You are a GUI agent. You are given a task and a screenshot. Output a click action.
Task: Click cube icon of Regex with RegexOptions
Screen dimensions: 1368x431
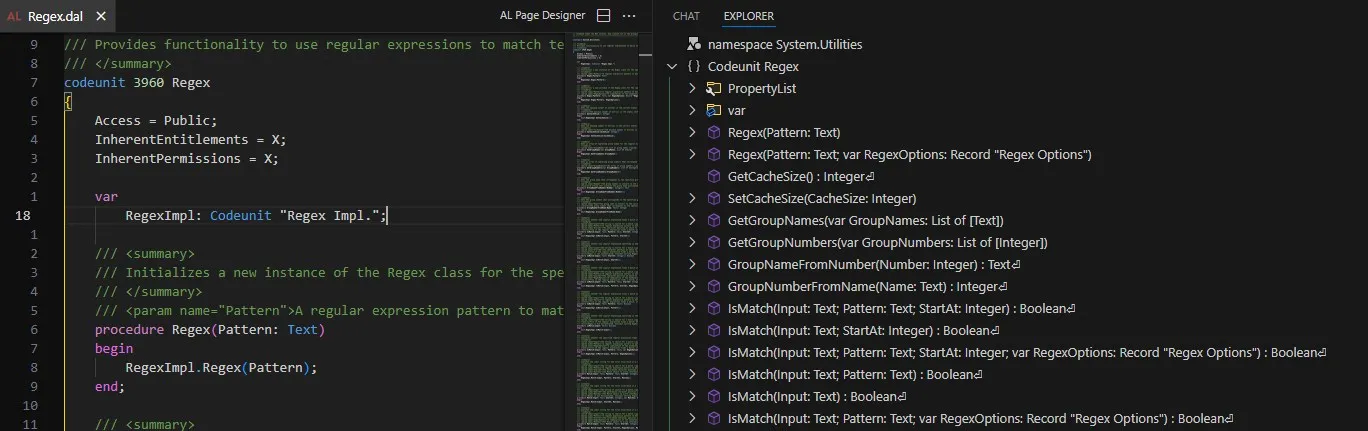pos(713,154)
